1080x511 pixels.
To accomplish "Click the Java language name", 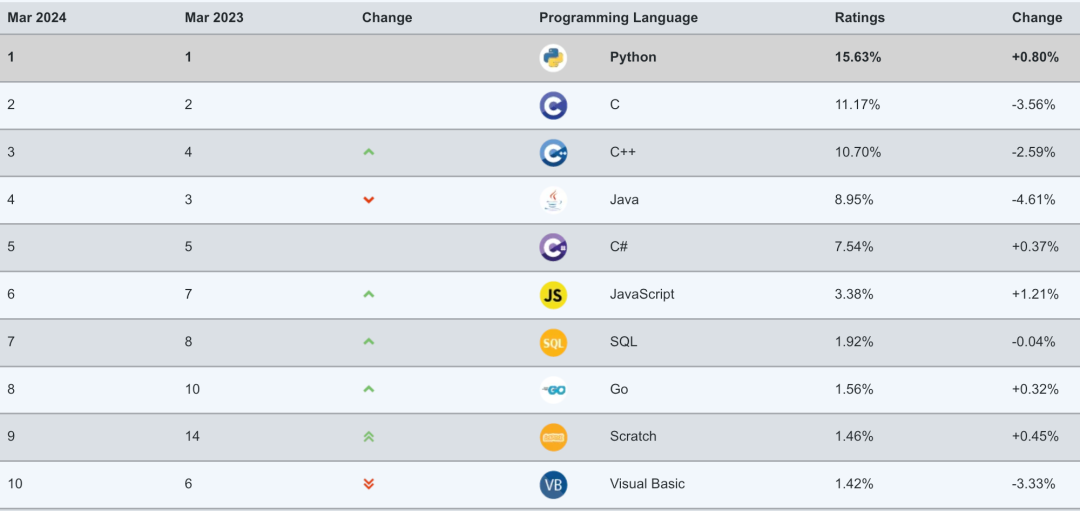I will point(624,200).
